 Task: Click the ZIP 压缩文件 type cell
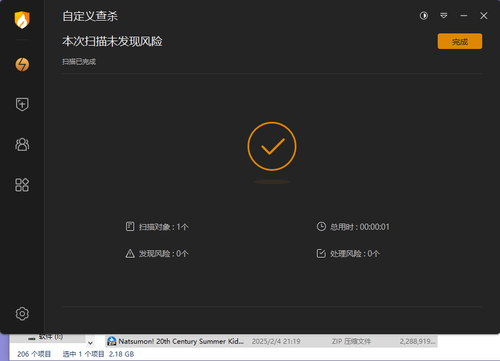(x=351, y=341)
